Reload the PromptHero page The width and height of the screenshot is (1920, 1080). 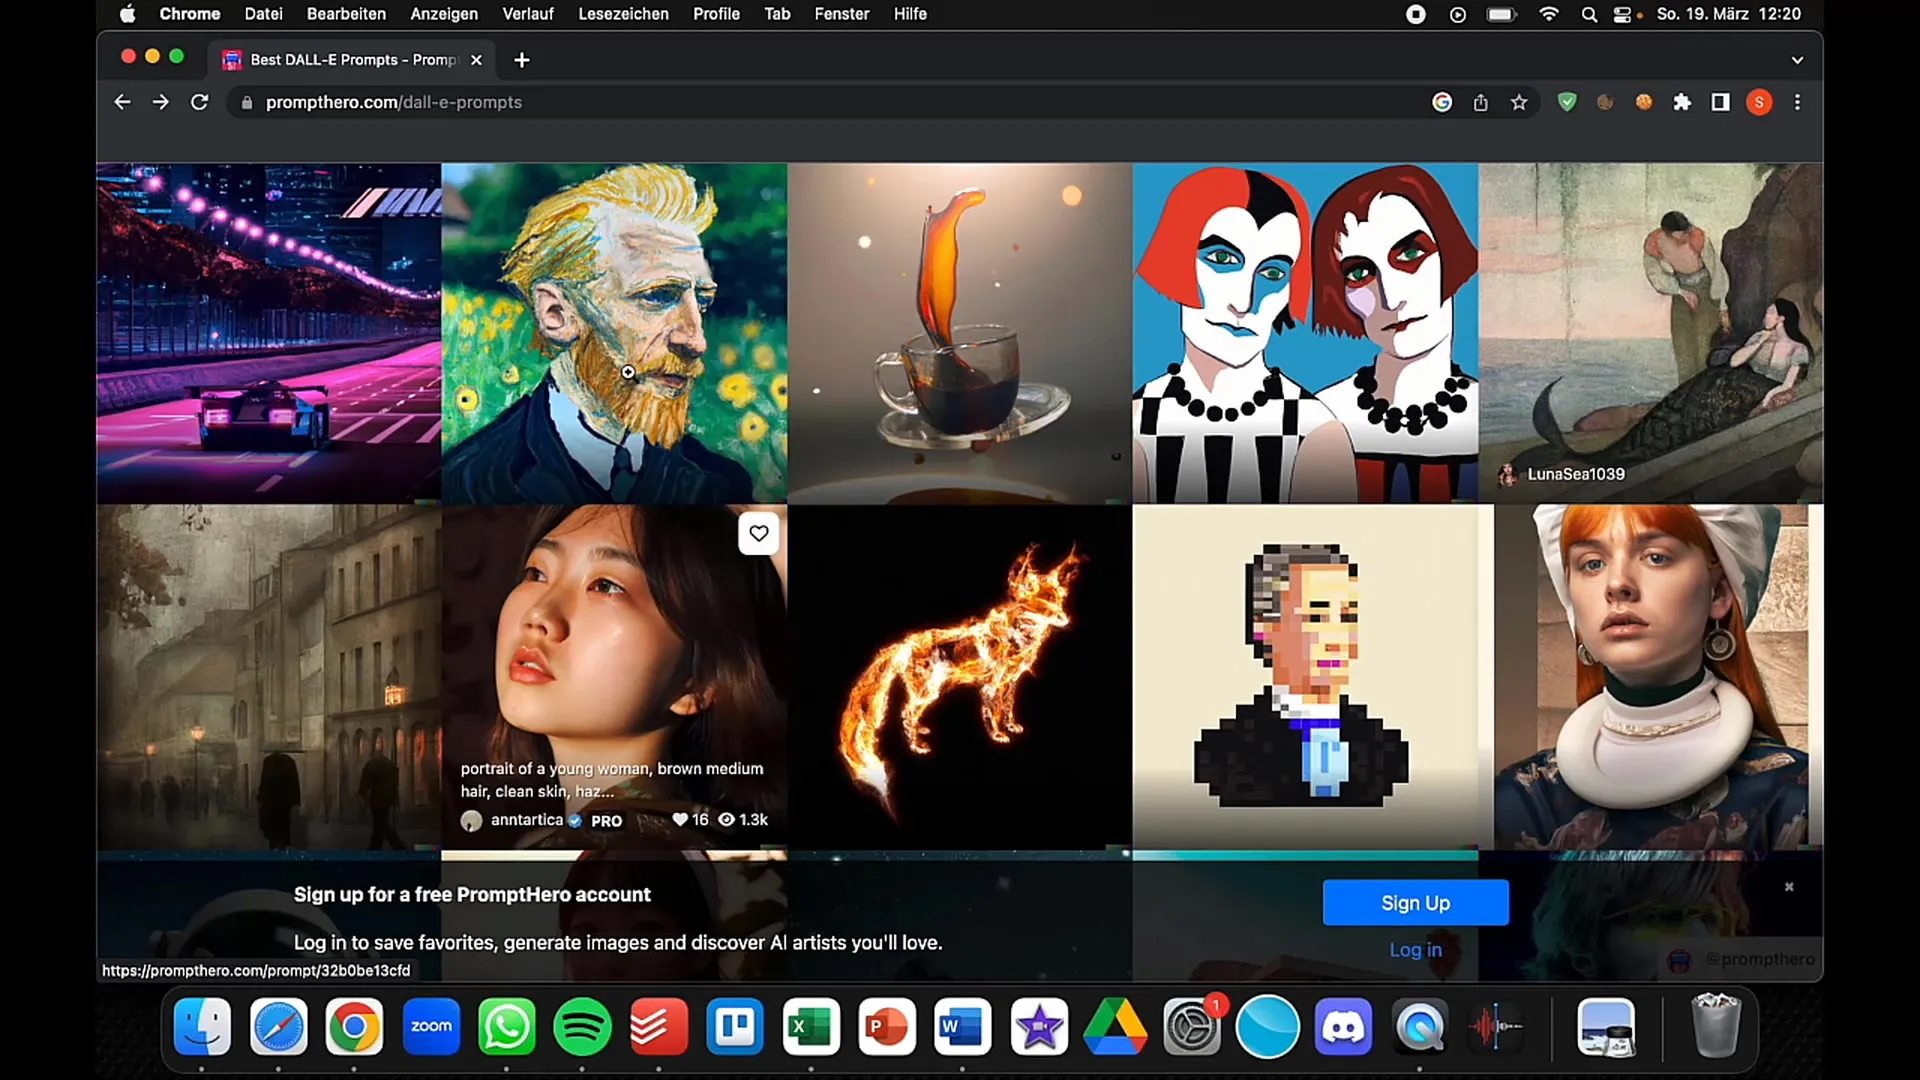[199, 102]
